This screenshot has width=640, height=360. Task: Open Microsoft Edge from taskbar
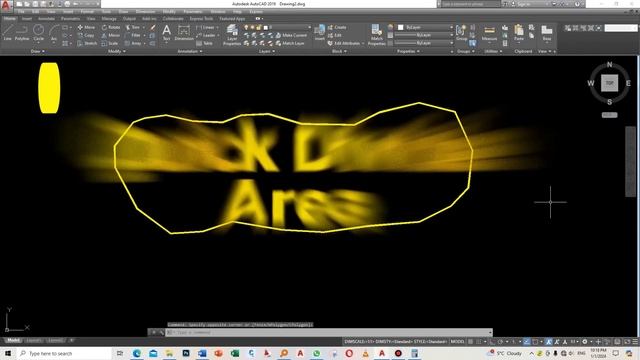pyautogui.click(x=137, y=353)
